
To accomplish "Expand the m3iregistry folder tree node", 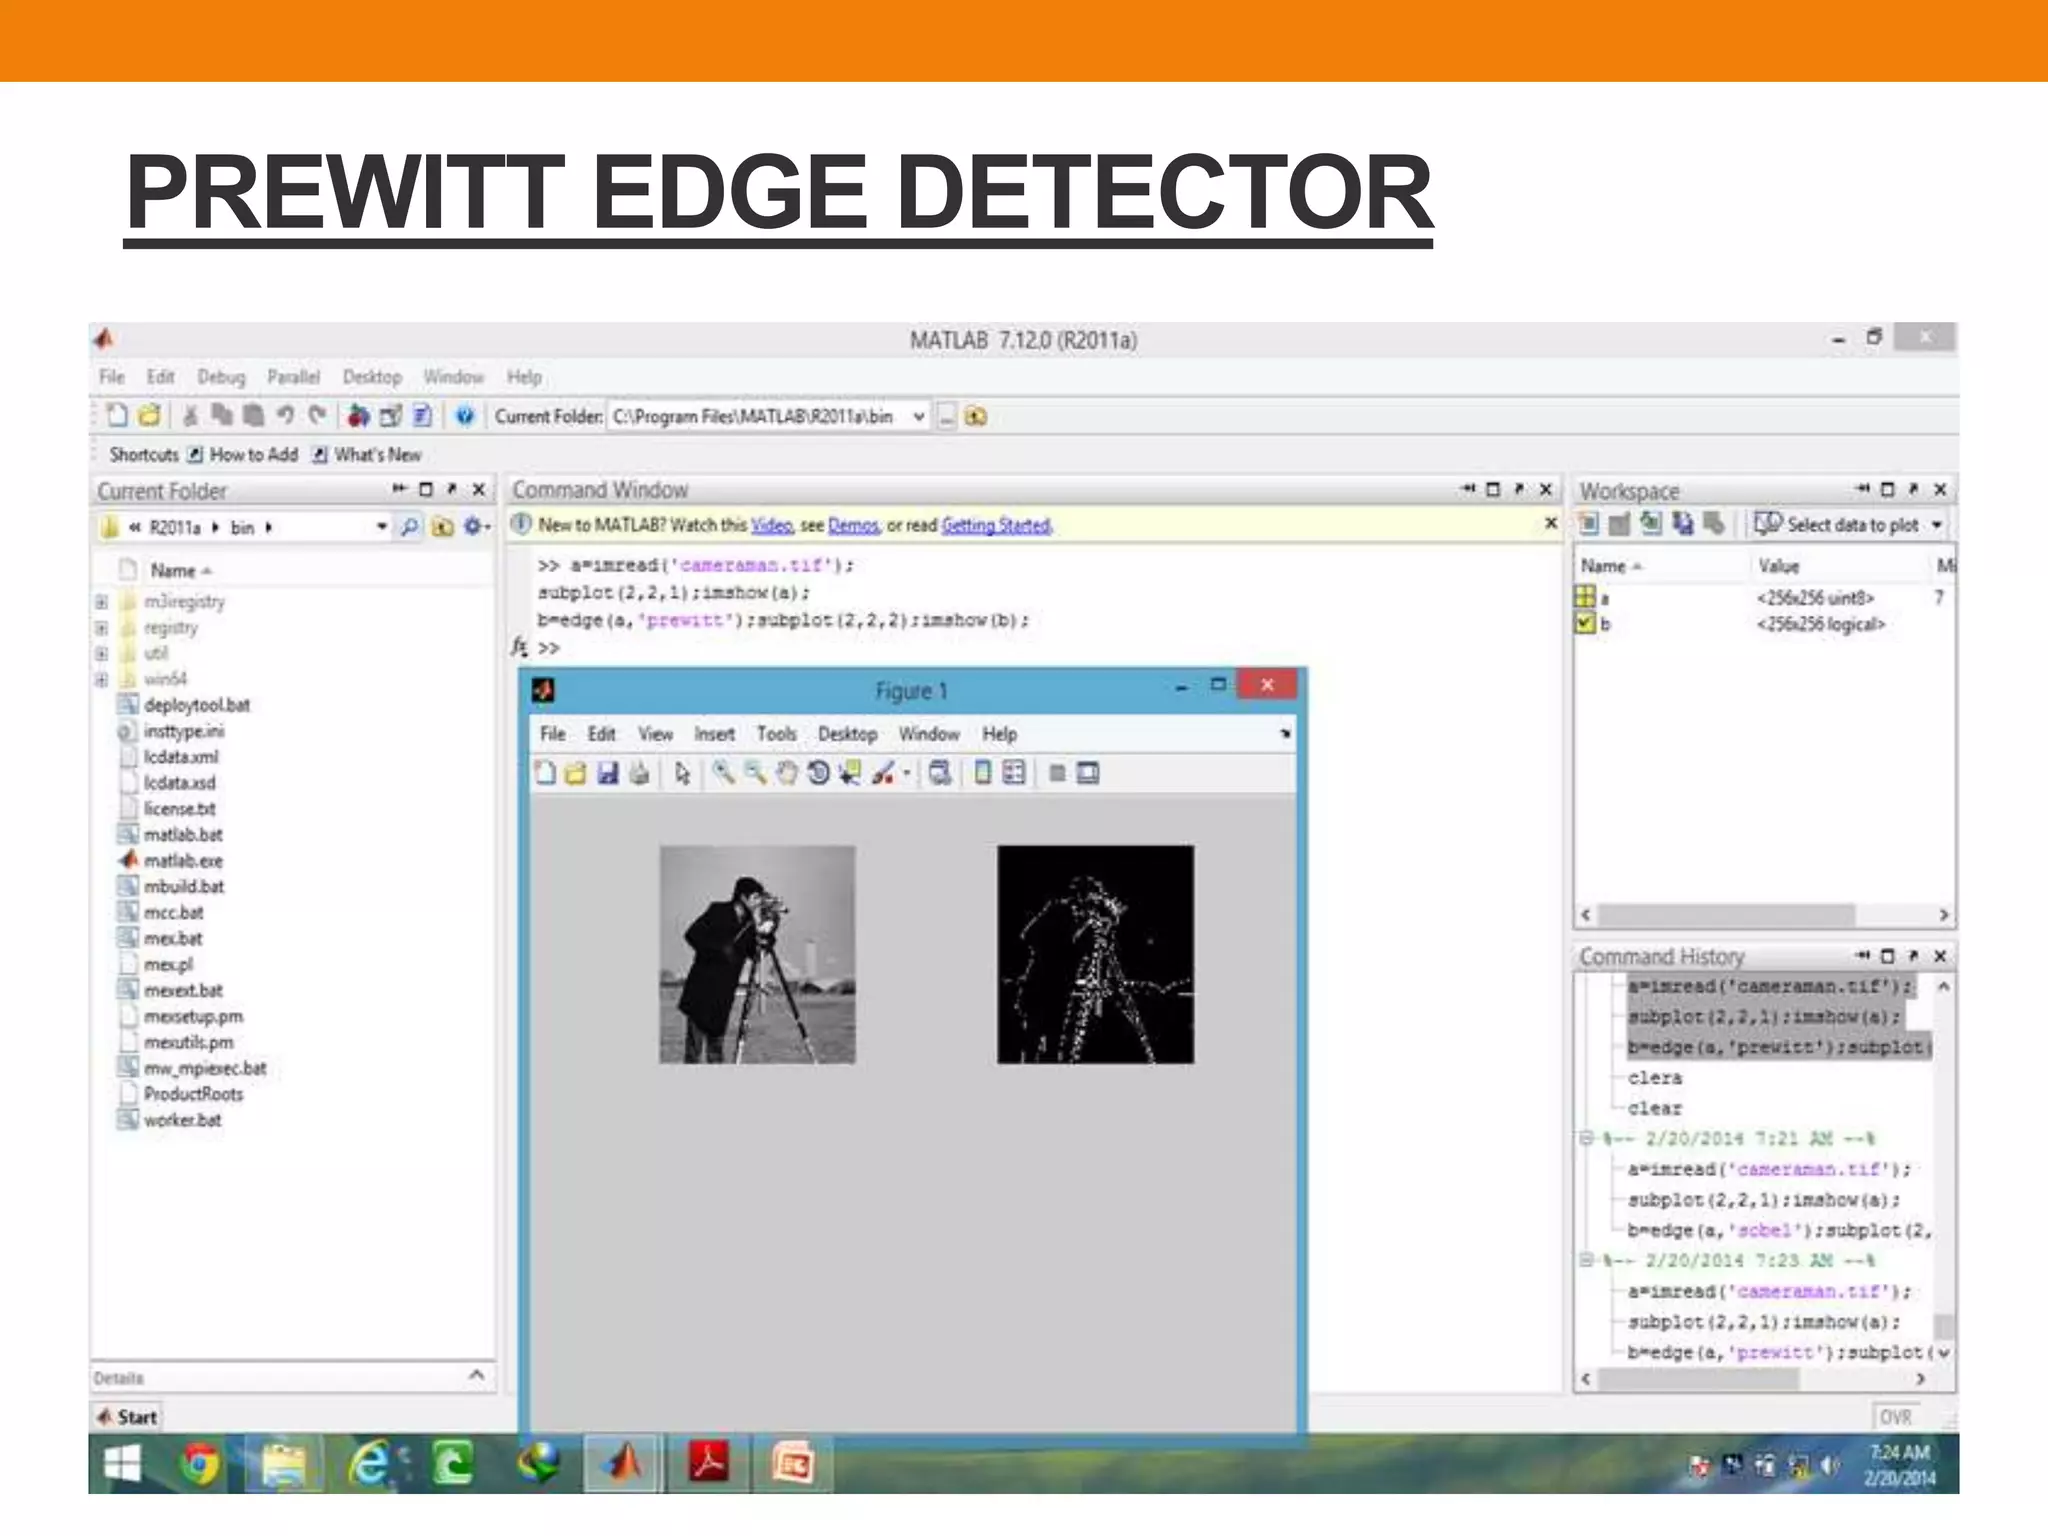I will tap(102, 602).
